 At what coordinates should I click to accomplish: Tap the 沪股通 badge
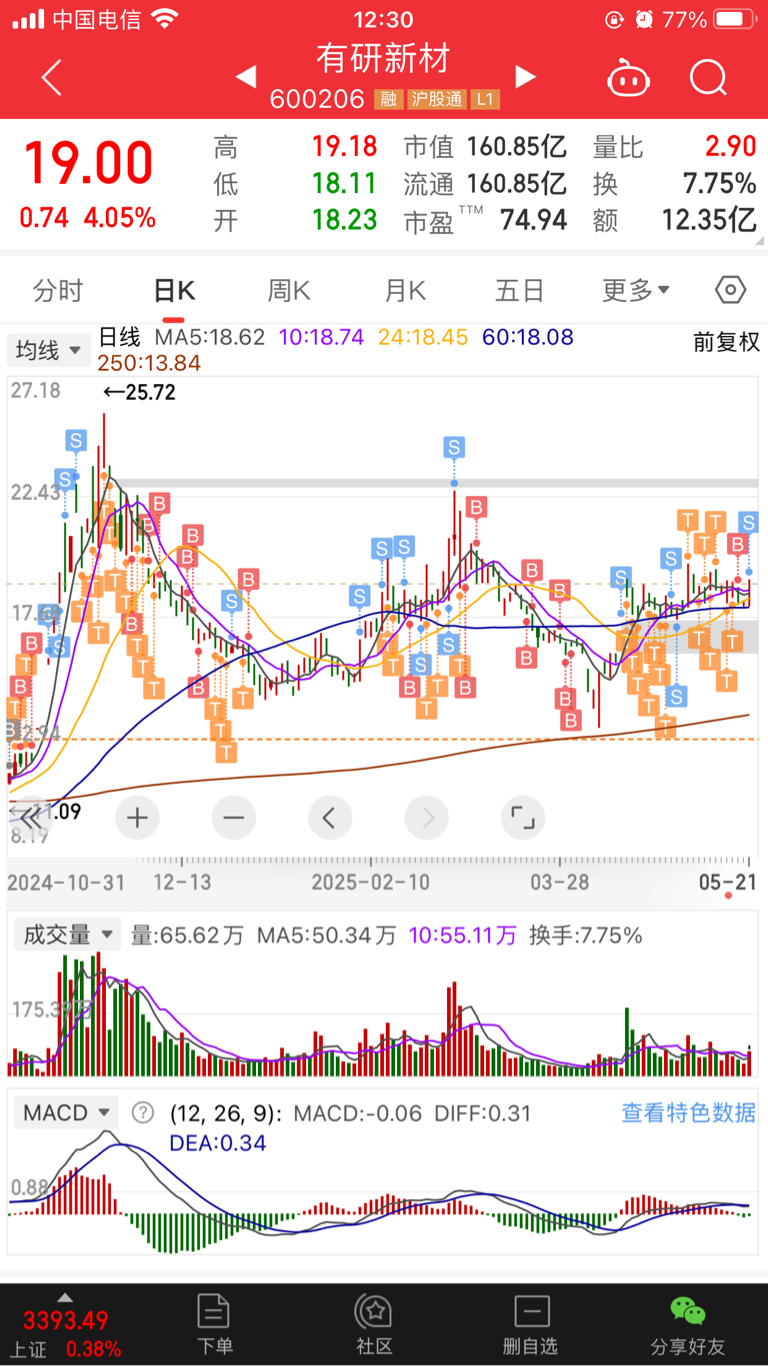[436, 99]
